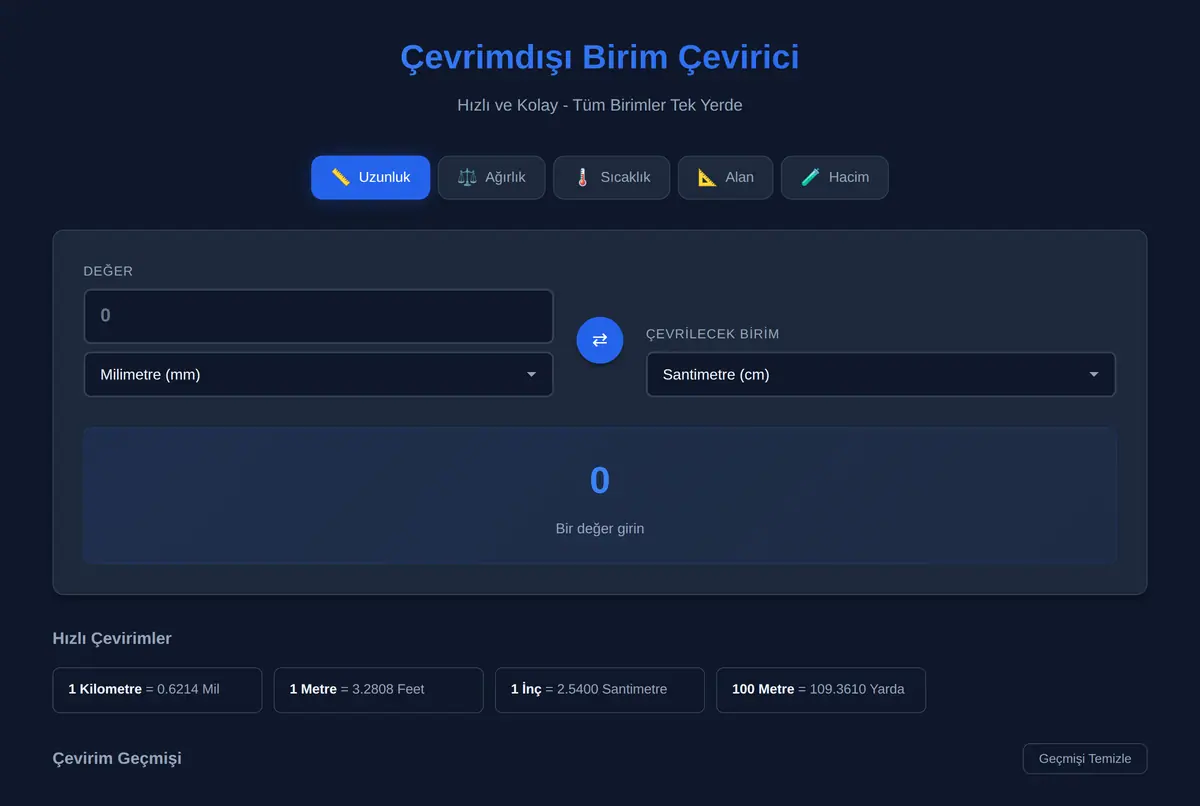This screenshot has height=806, width=1200.
Task: Select the 100 Metre to Yarda conversion
Action: [x=821, y=690]
